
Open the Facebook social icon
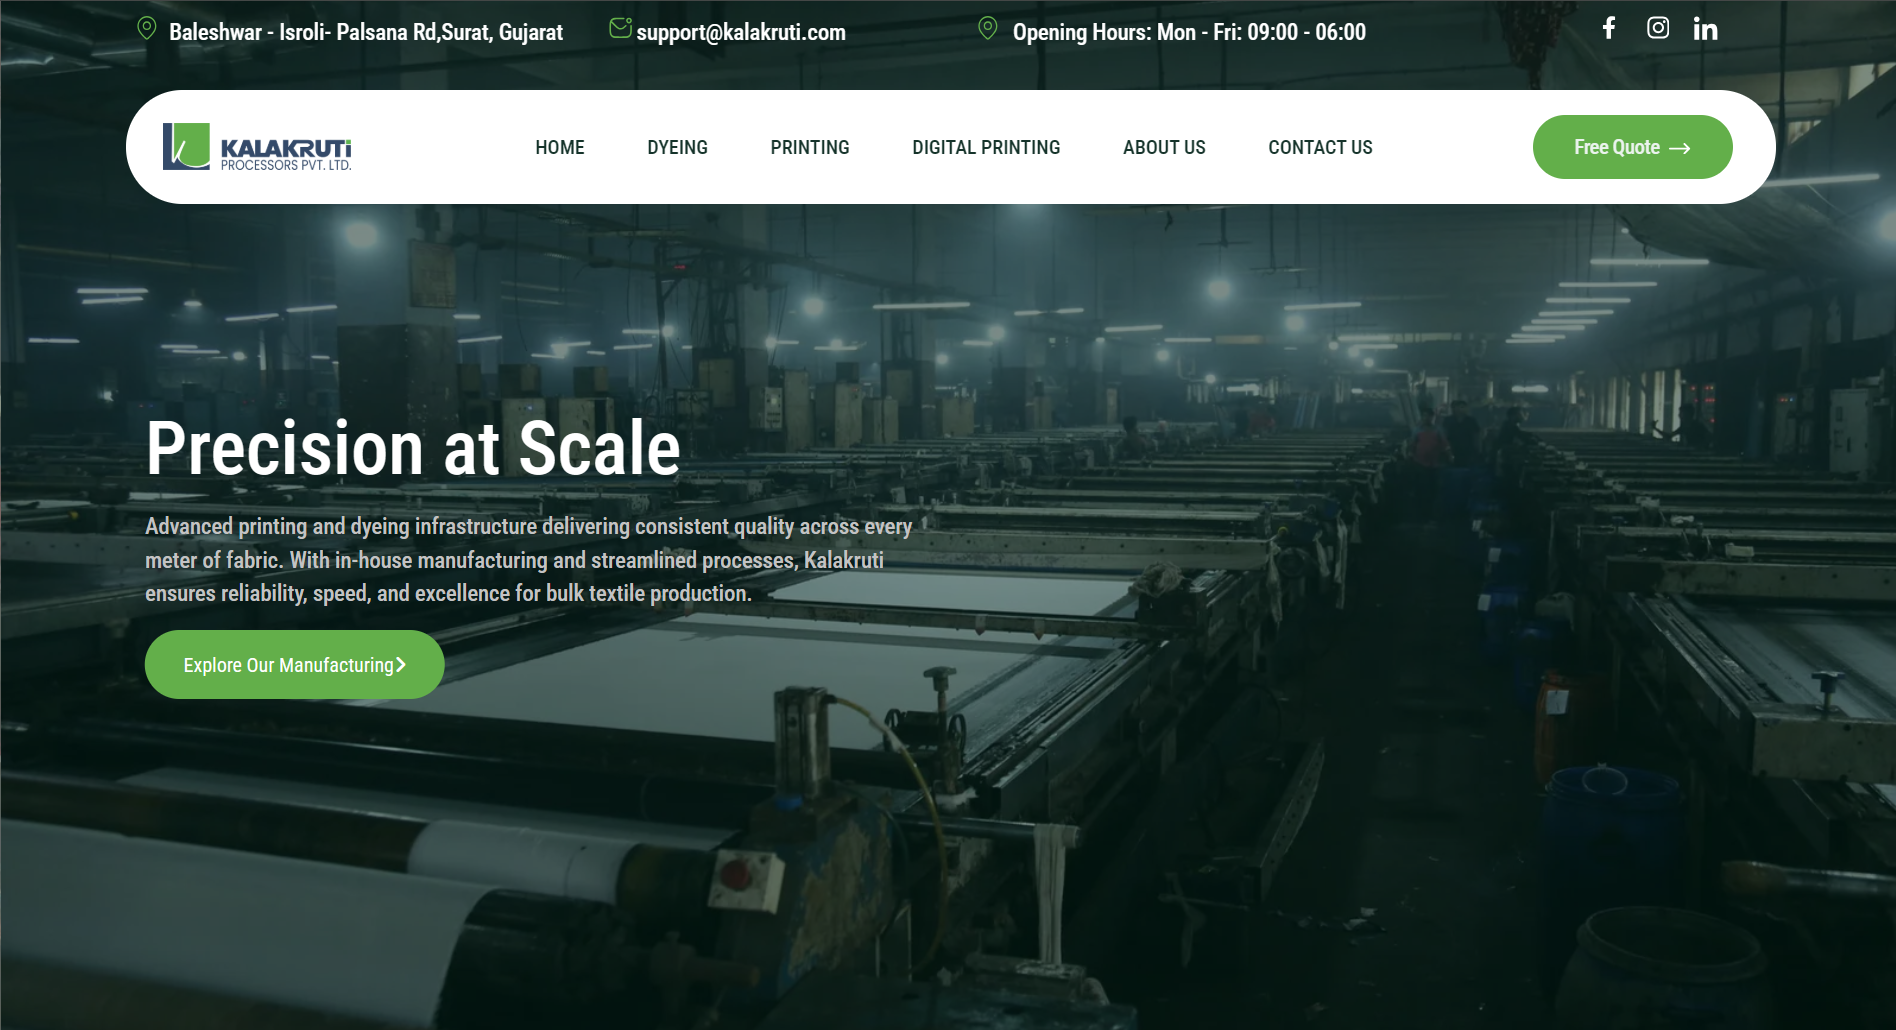[1609, 28]
